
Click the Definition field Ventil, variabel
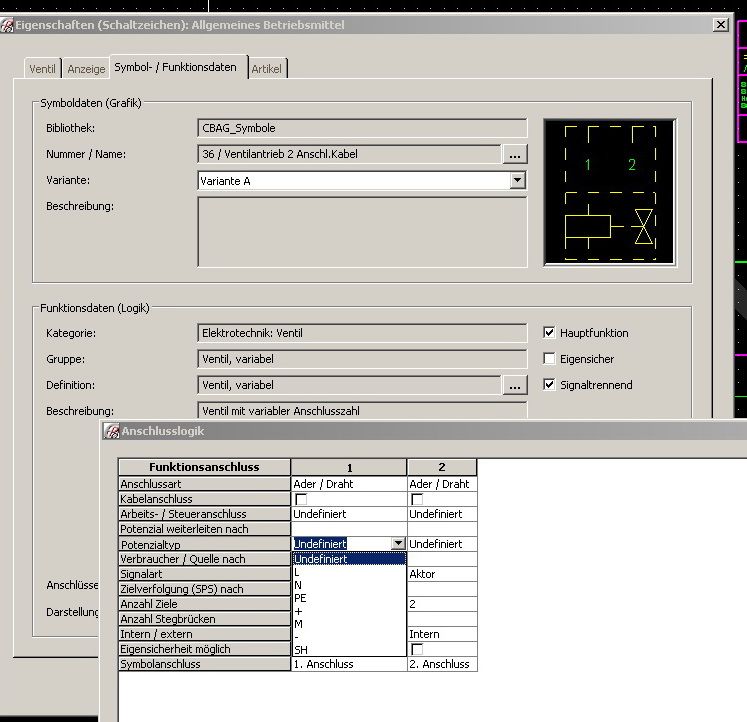click(x=349, y=385)
